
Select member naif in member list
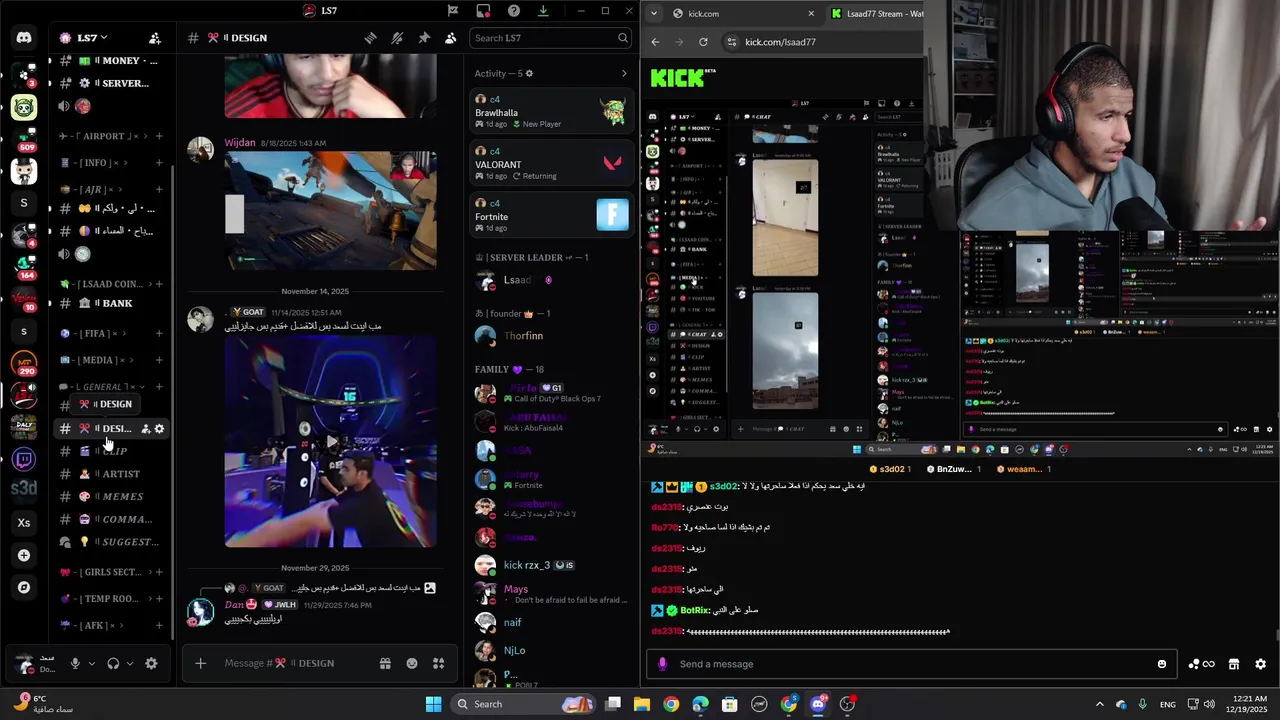[x=551, y=622]
